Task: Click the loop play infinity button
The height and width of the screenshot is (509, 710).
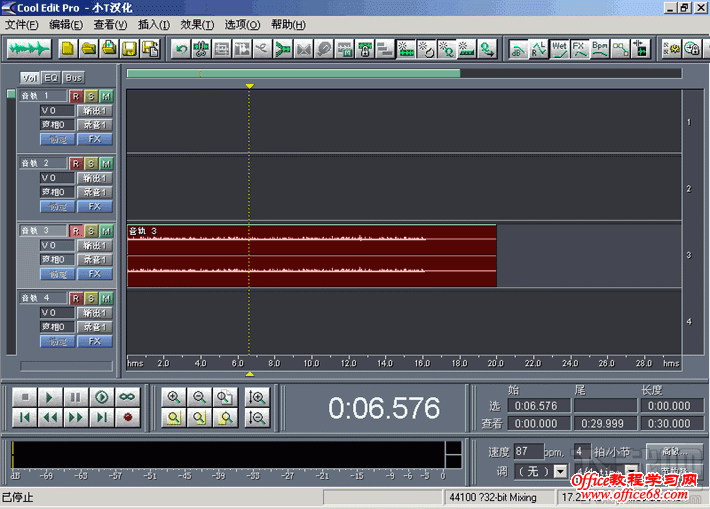Action: pos(127,397)
